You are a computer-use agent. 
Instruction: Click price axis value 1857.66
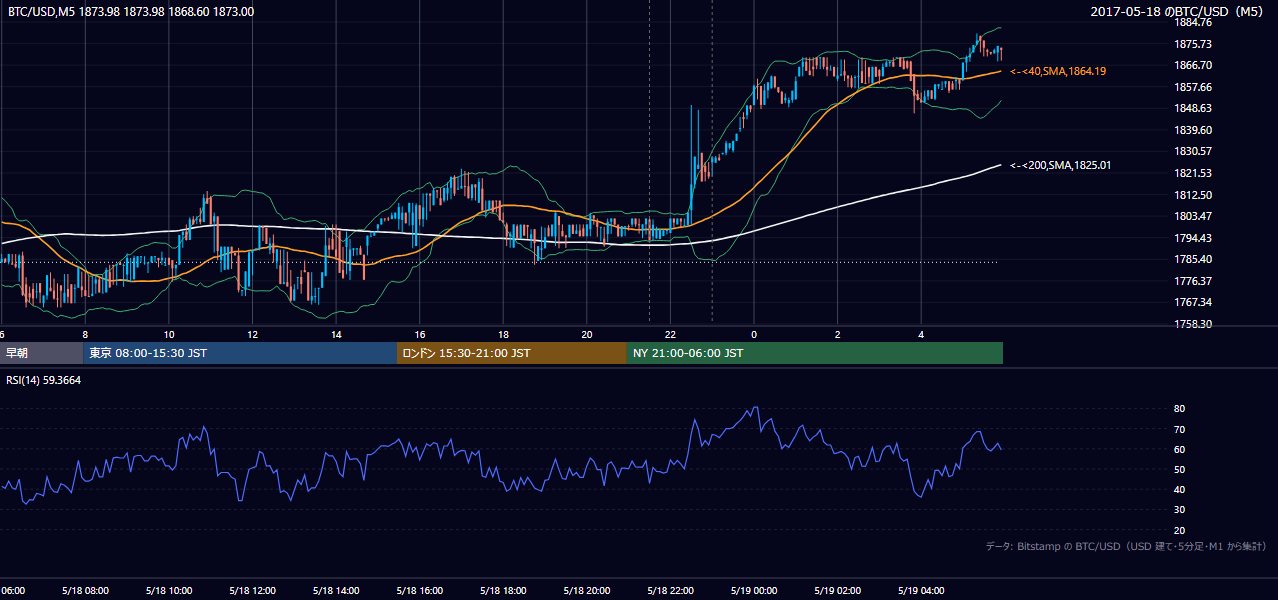(x=1193, y=87)
